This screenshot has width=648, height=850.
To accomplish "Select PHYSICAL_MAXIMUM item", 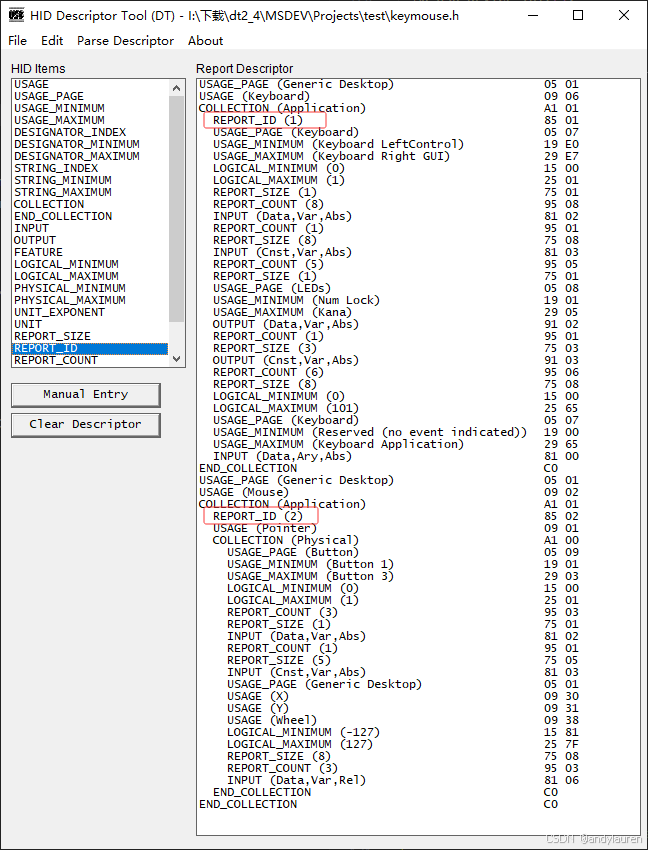I will (x=89, y=300).
